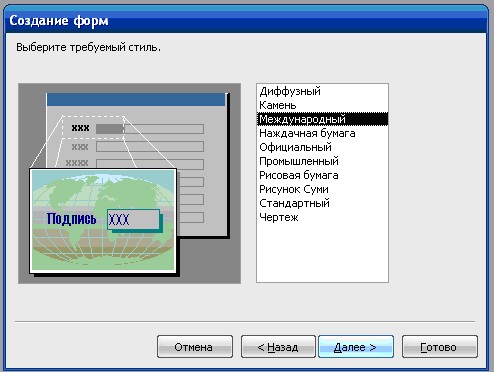Select the Стандартный style
Screen dimensions: 494x372
tap(322, 203)
